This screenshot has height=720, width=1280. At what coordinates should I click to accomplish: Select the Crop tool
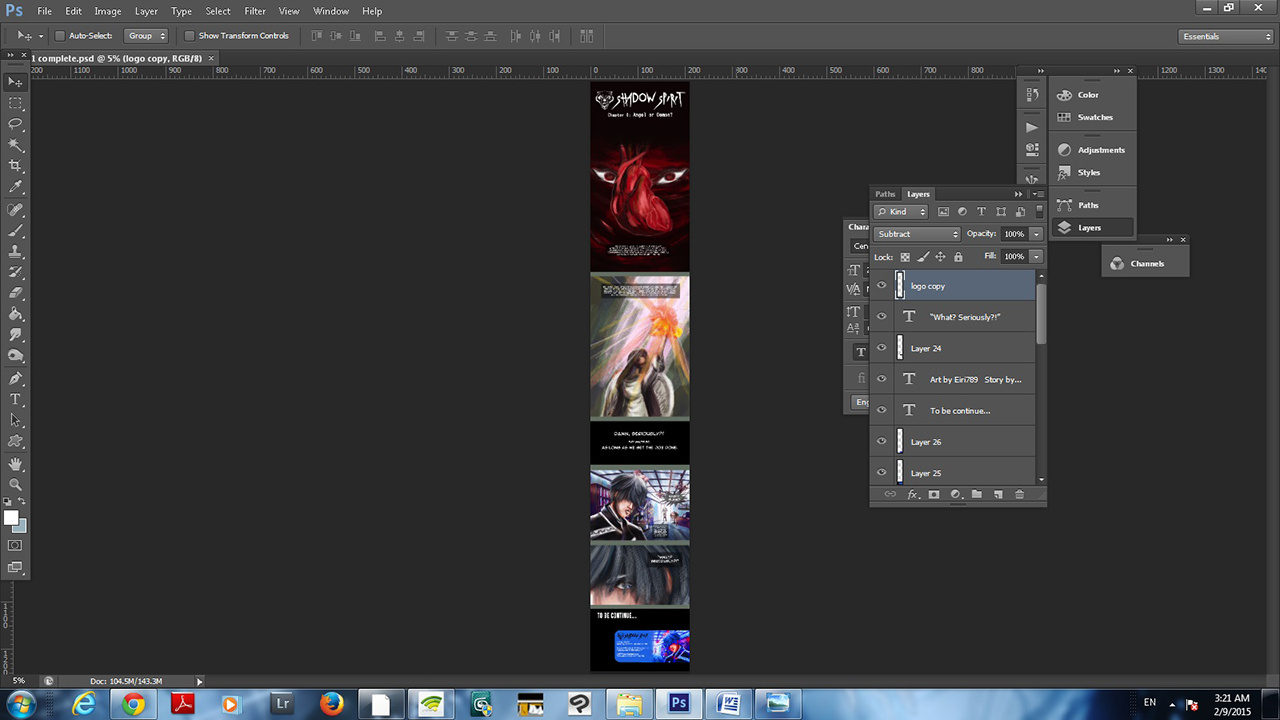[x=15, y=166]
